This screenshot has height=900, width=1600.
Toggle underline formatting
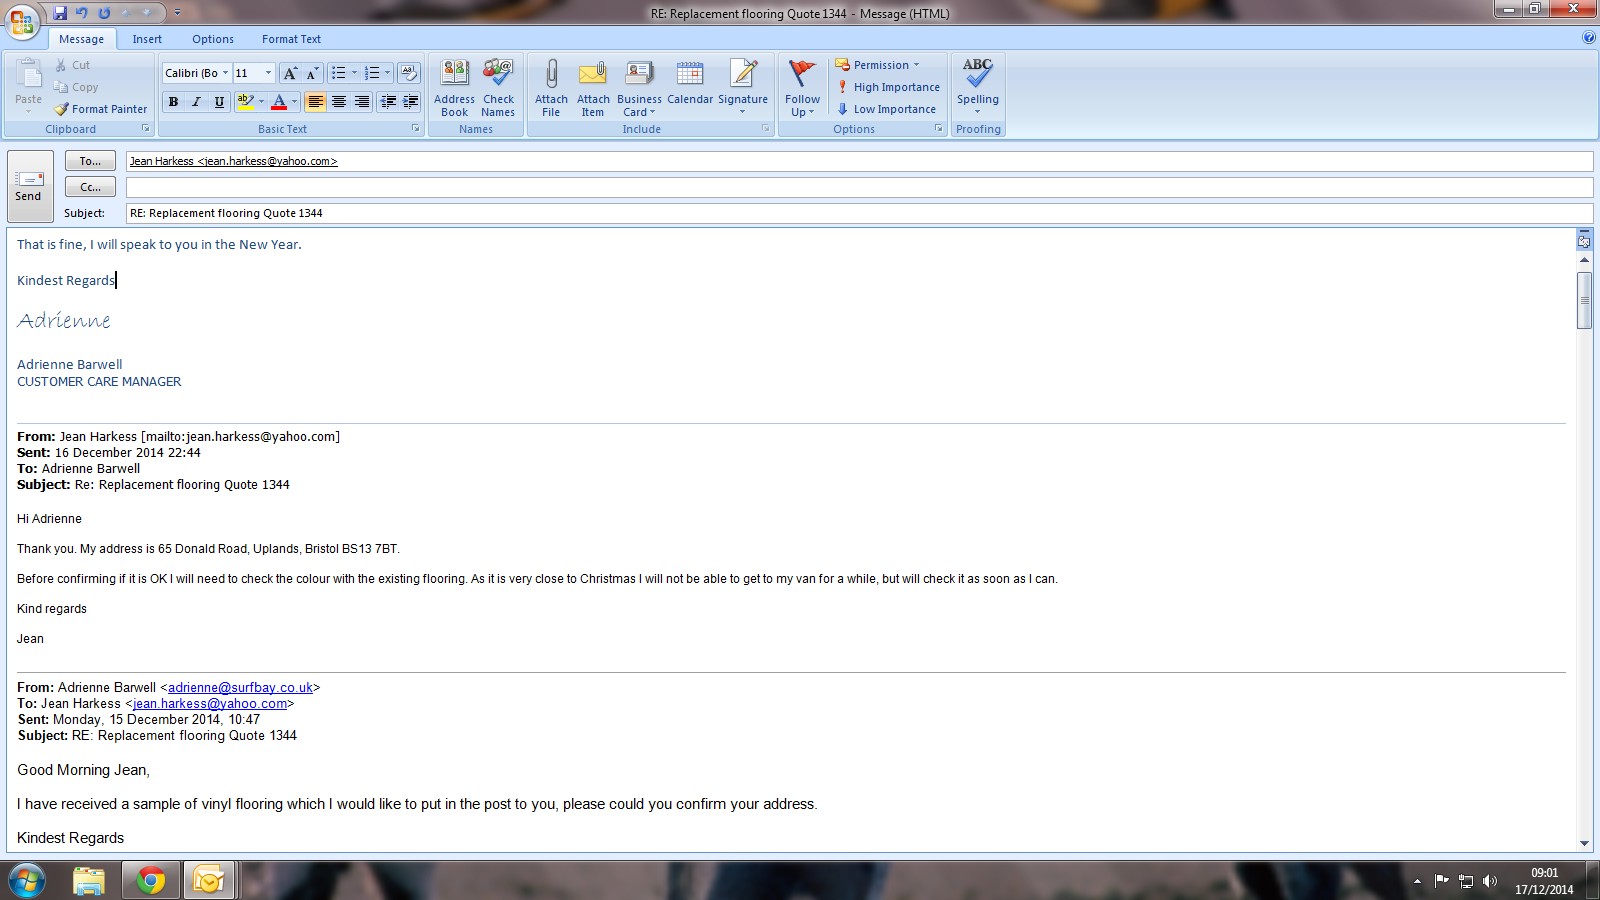pos(219,102)
